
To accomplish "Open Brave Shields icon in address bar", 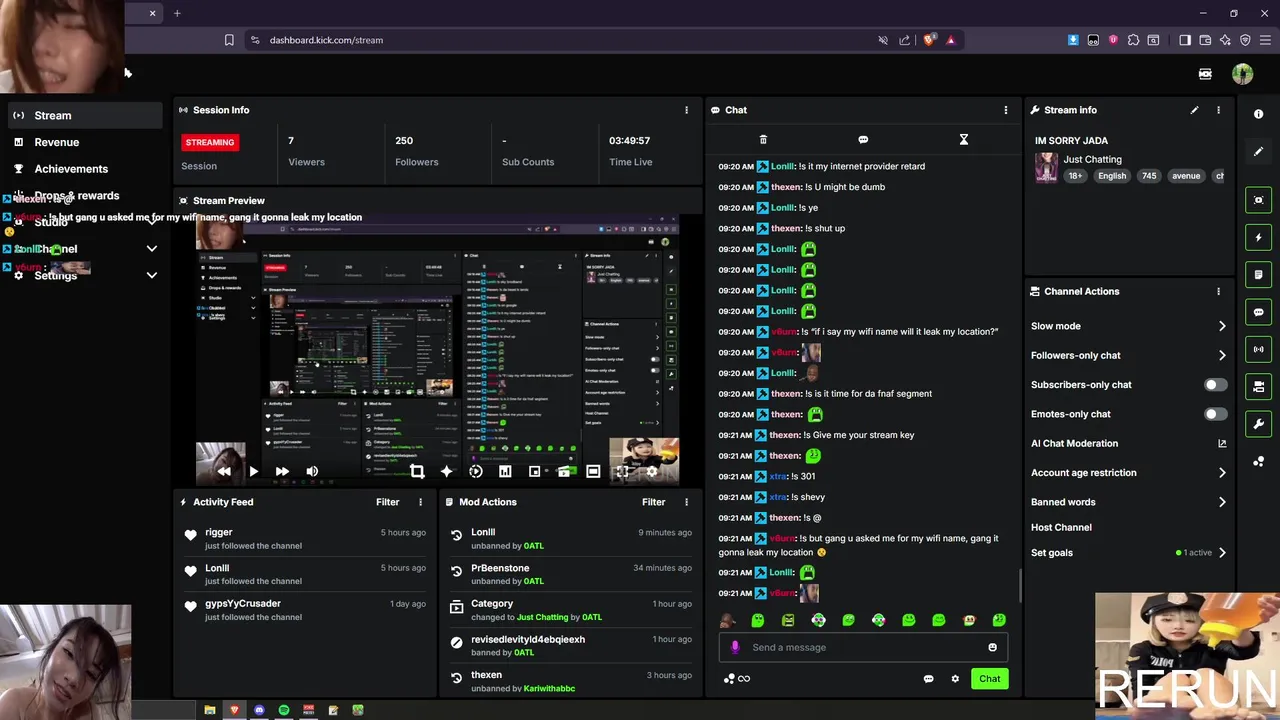I will coord(929,40).
